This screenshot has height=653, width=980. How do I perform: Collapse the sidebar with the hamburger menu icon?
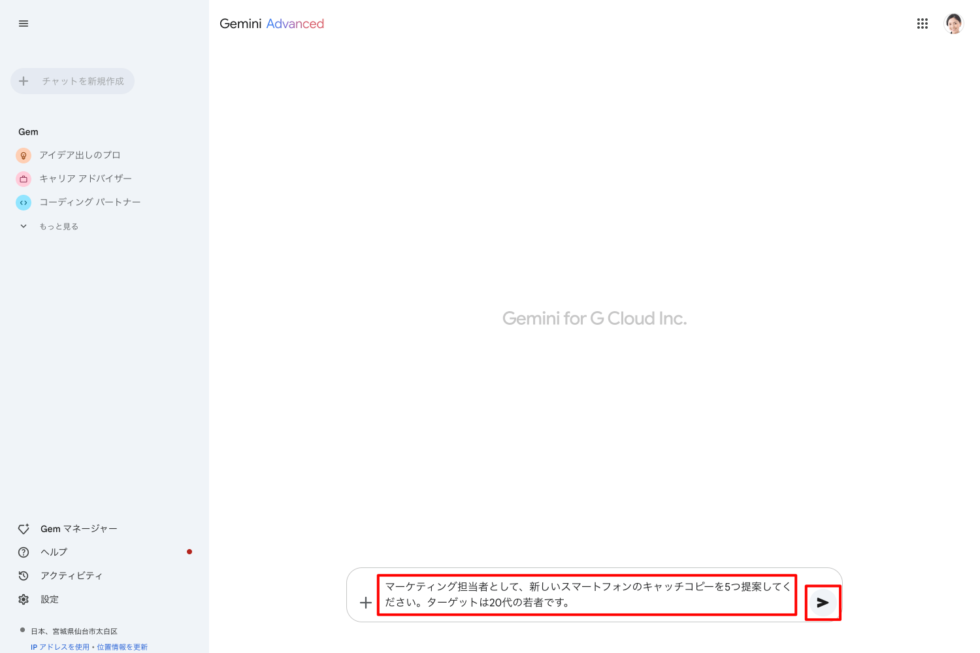tap(24, 24)
